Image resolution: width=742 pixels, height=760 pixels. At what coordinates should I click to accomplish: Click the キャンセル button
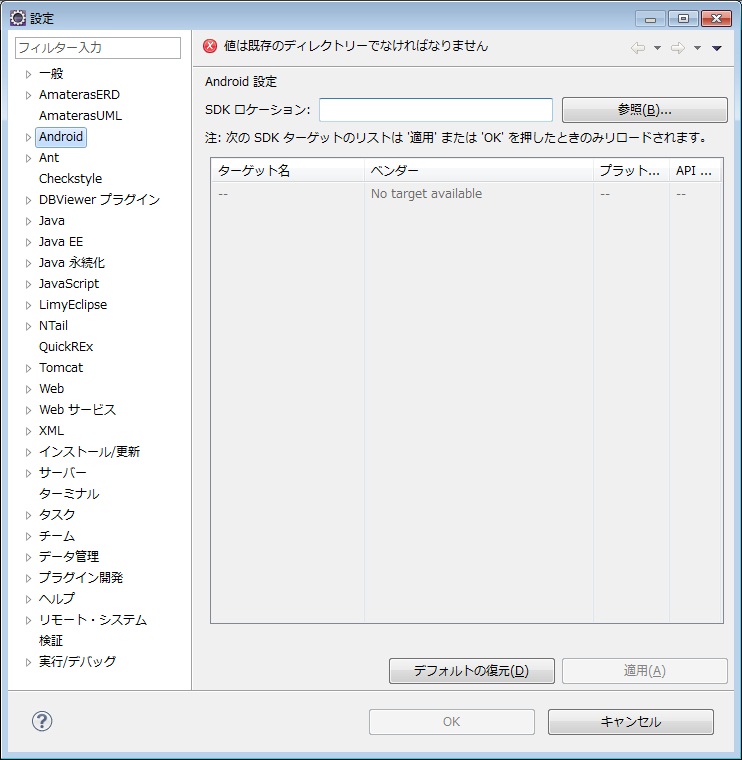click(x=631, y=722)
